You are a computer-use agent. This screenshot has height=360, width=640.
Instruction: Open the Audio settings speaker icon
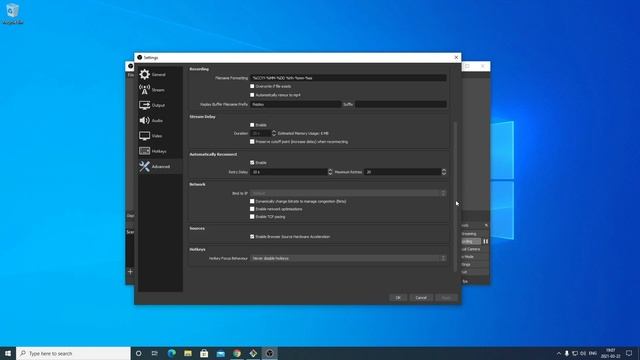[x=144, y=120]
